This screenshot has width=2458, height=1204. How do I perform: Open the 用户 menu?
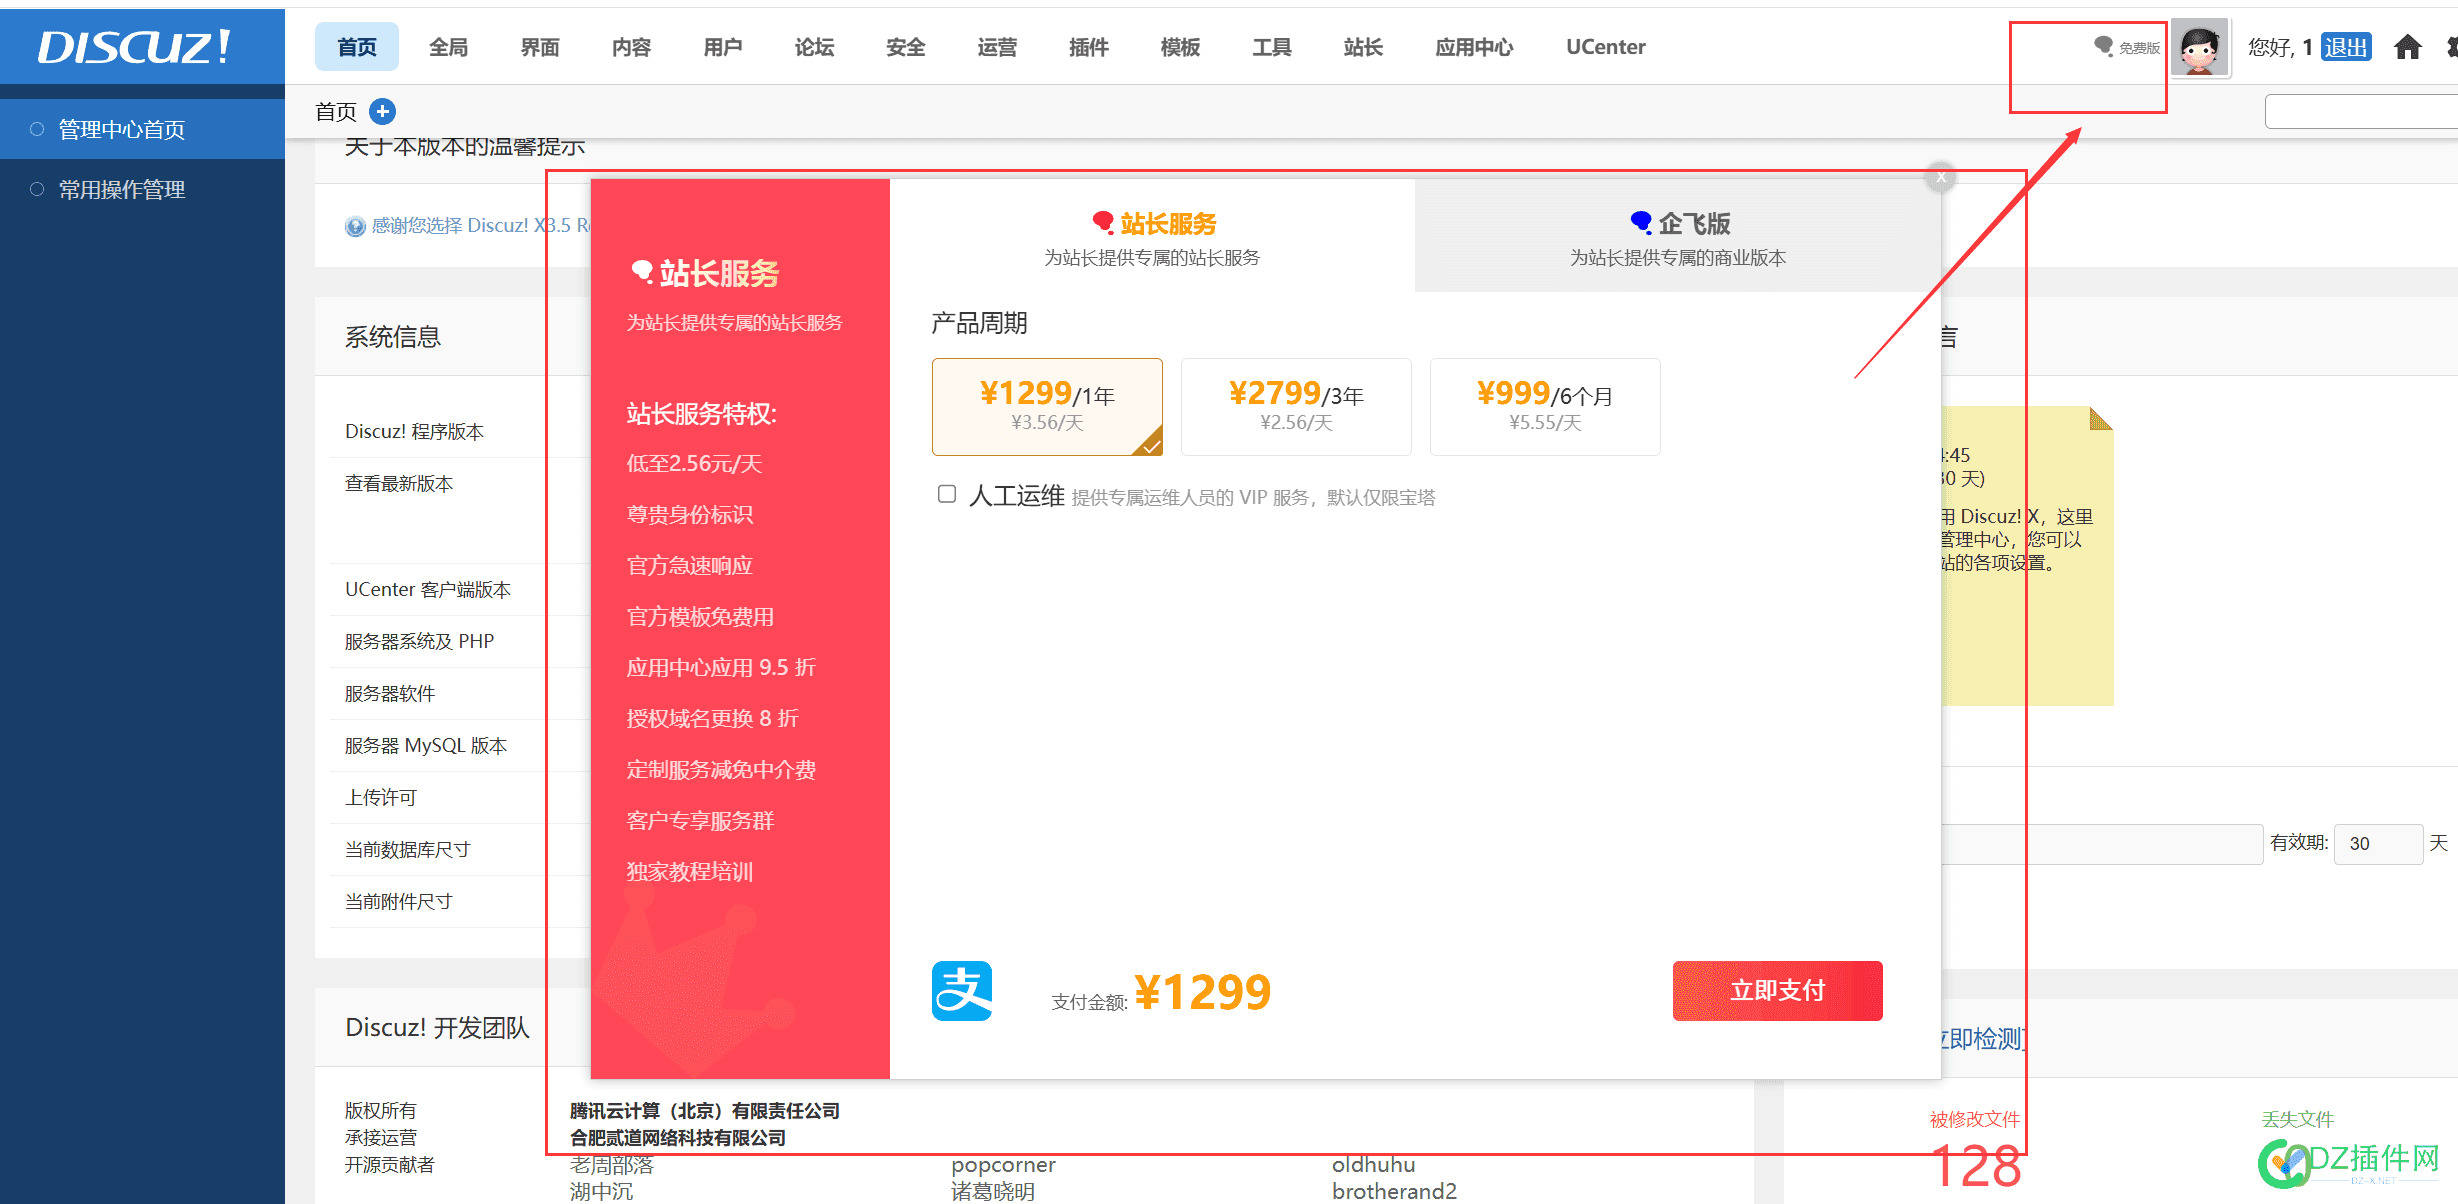point(723,47)
